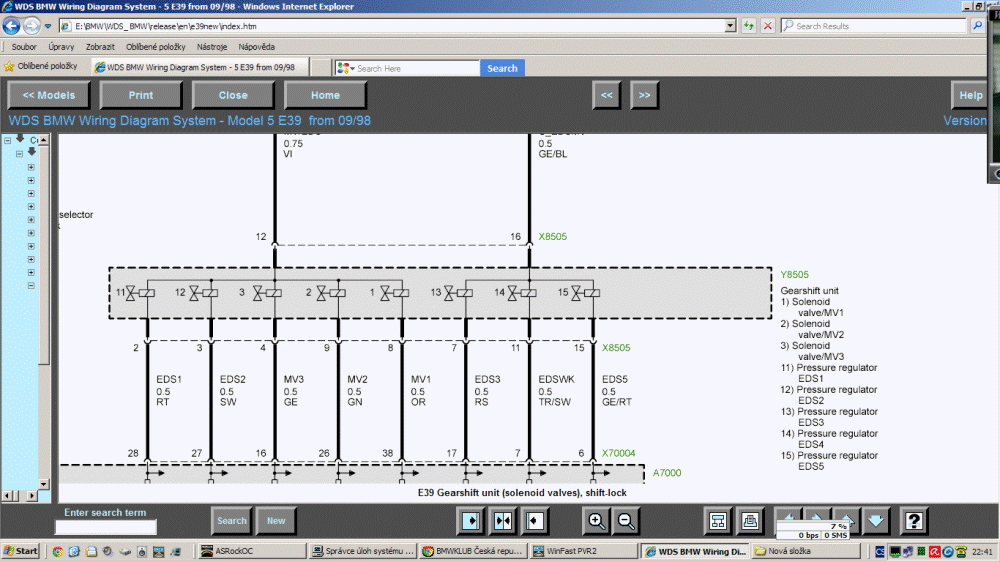Image resolution: width=1000 pixels, height=562 pixels.
Task: Click the Y8505 component link
Action: click(x=795, y=274)
